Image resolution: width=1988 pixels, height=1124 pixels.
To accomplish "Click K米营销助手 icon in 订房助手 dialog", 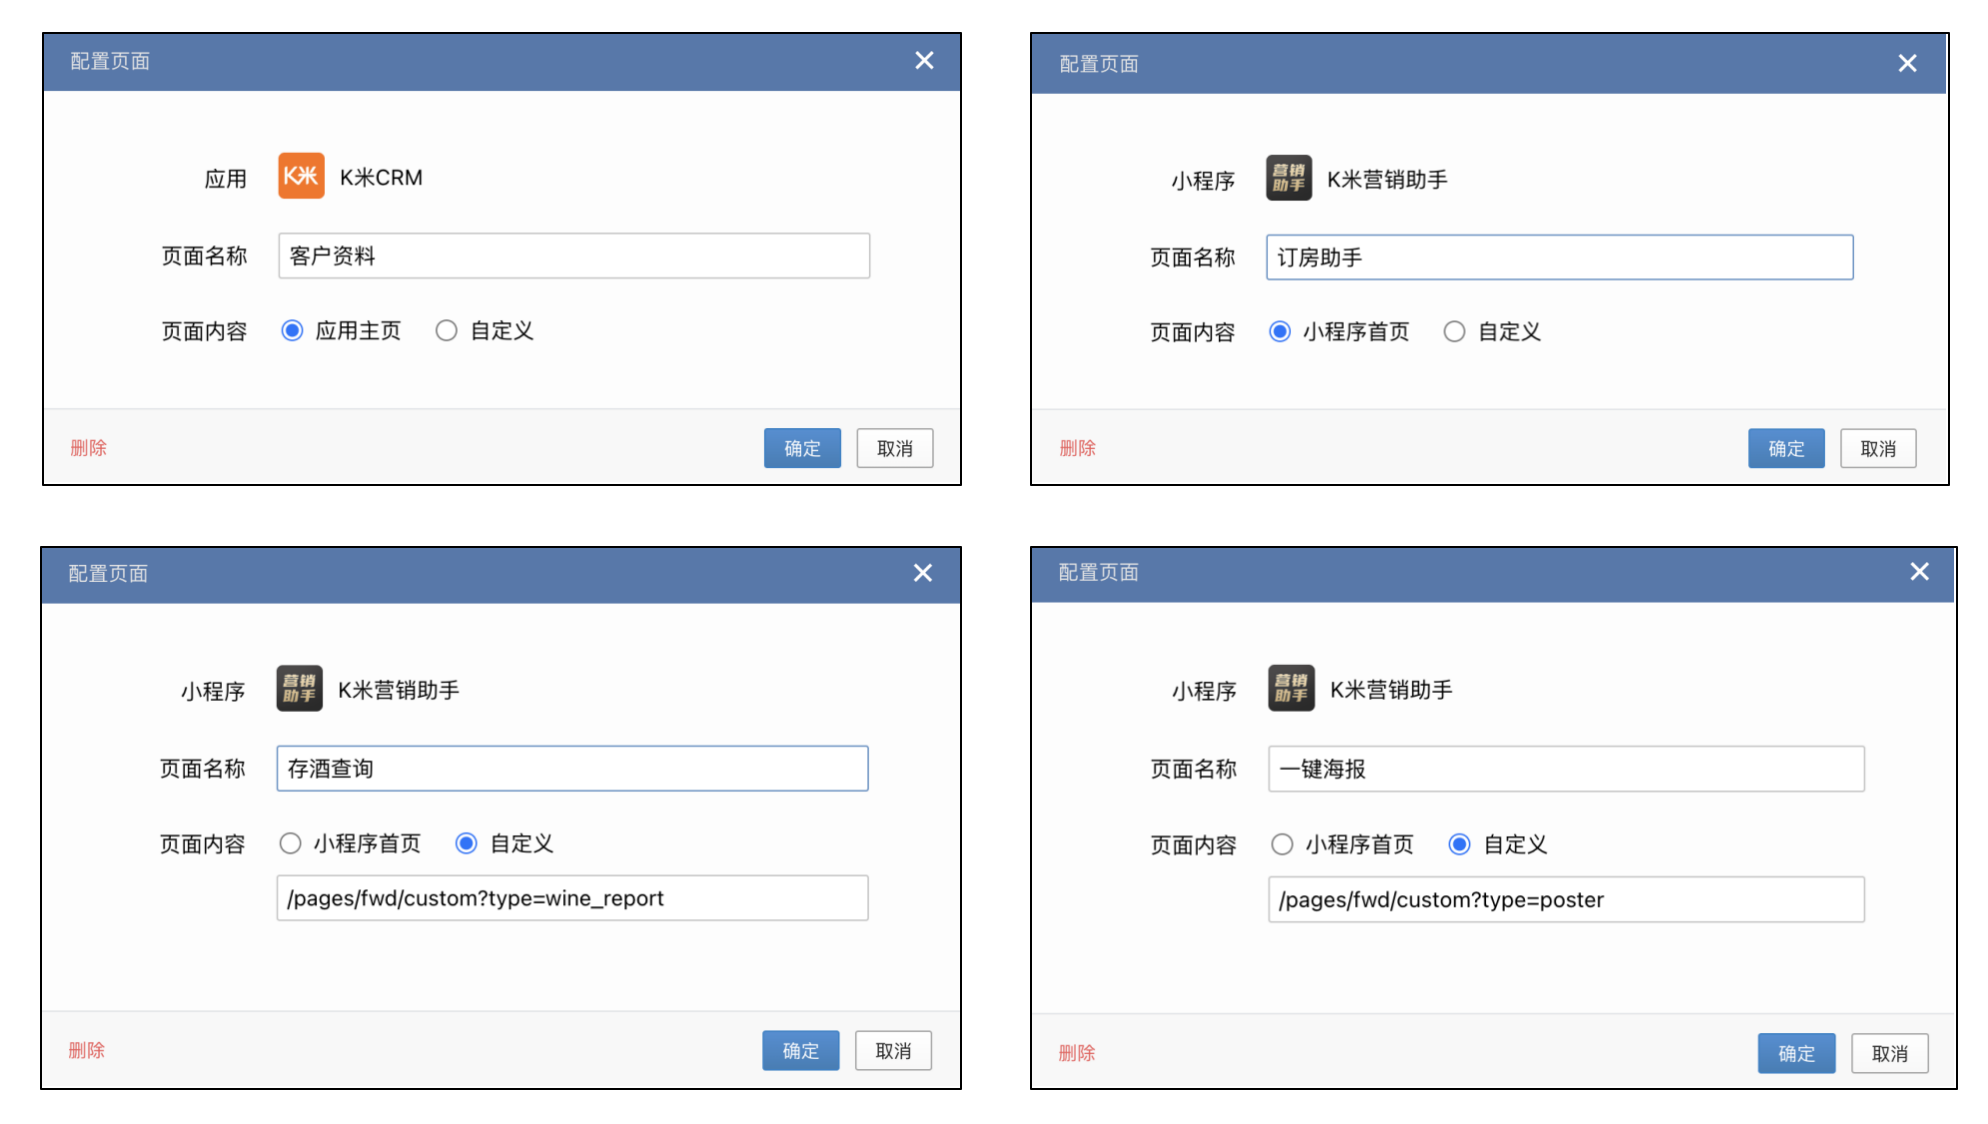I will (x=1289, y=178).
